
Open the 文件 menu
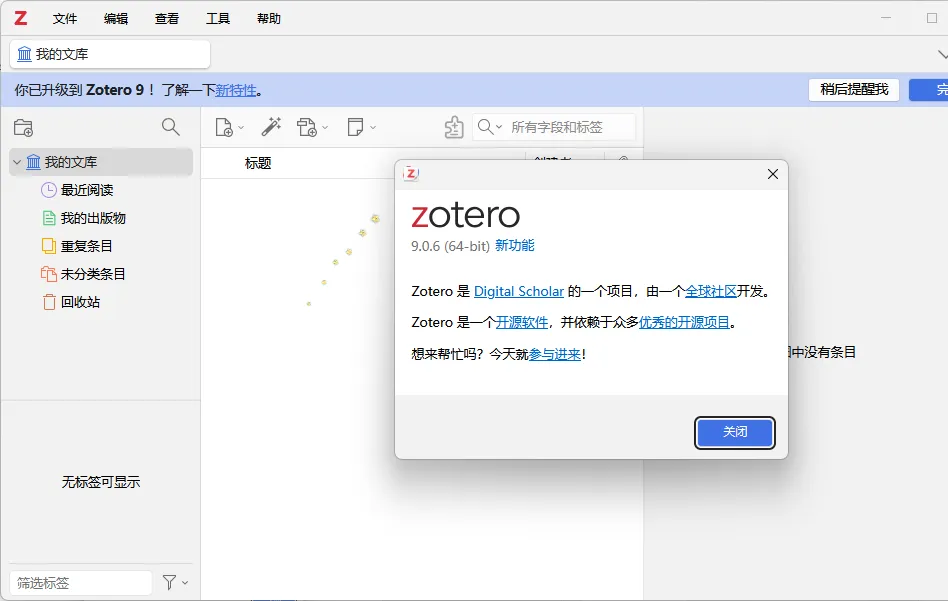(65, 19)
